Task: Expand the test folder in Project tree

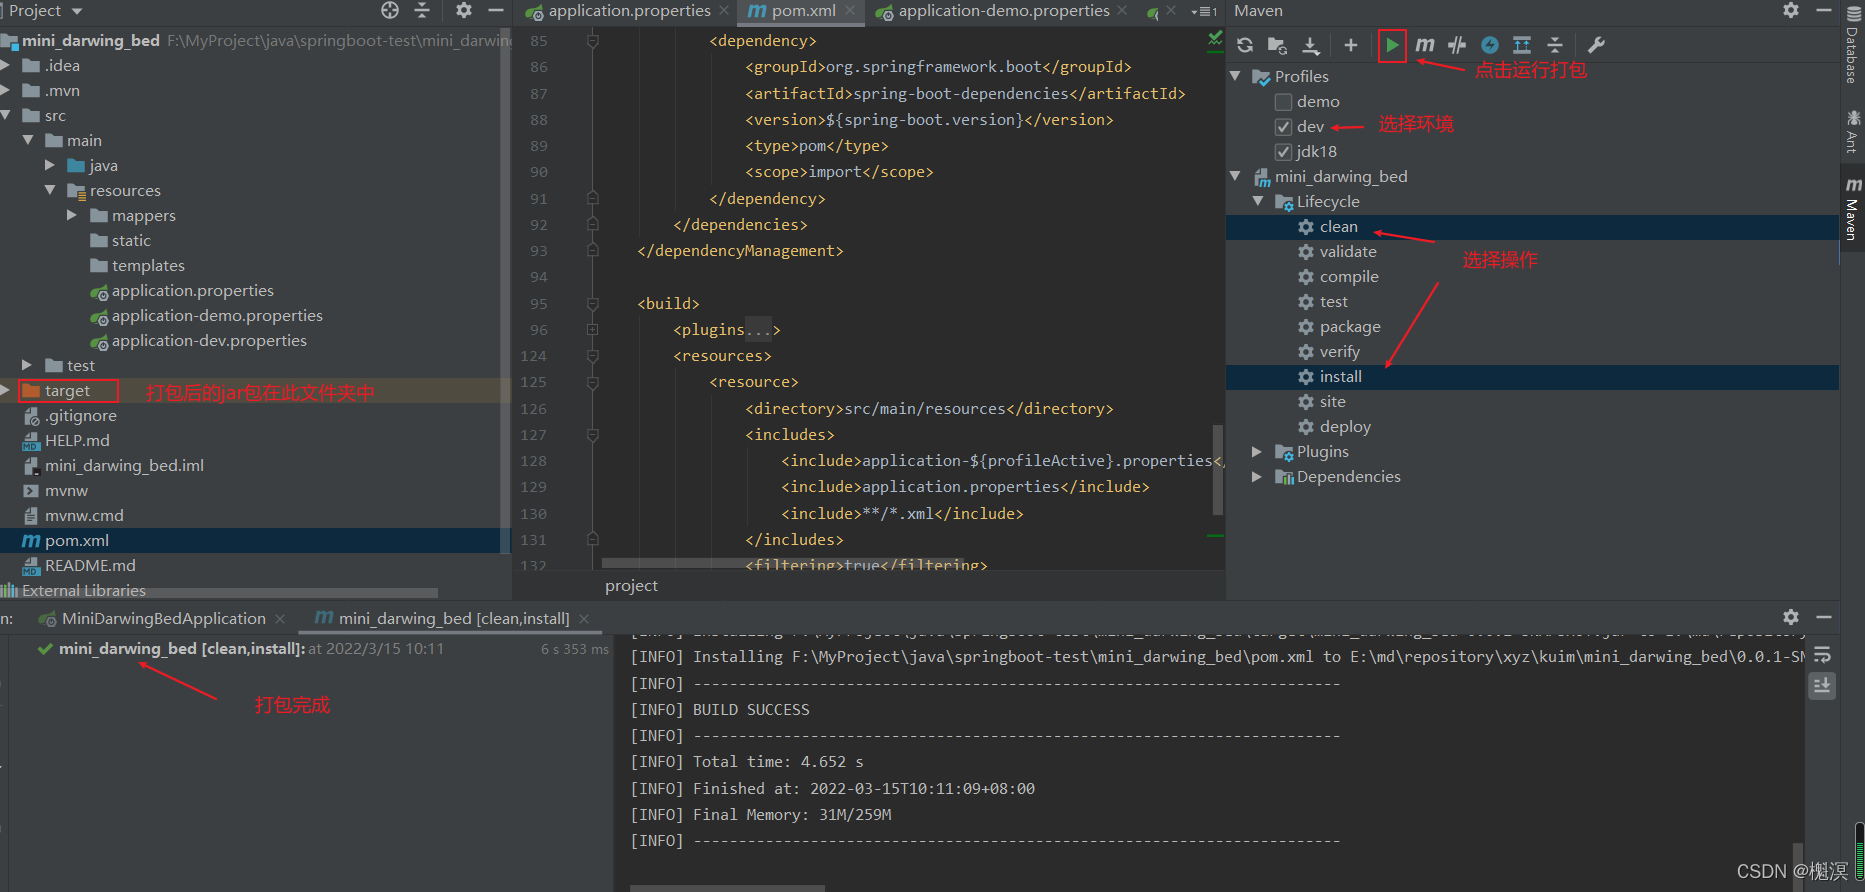Action: tap(27, 365)
